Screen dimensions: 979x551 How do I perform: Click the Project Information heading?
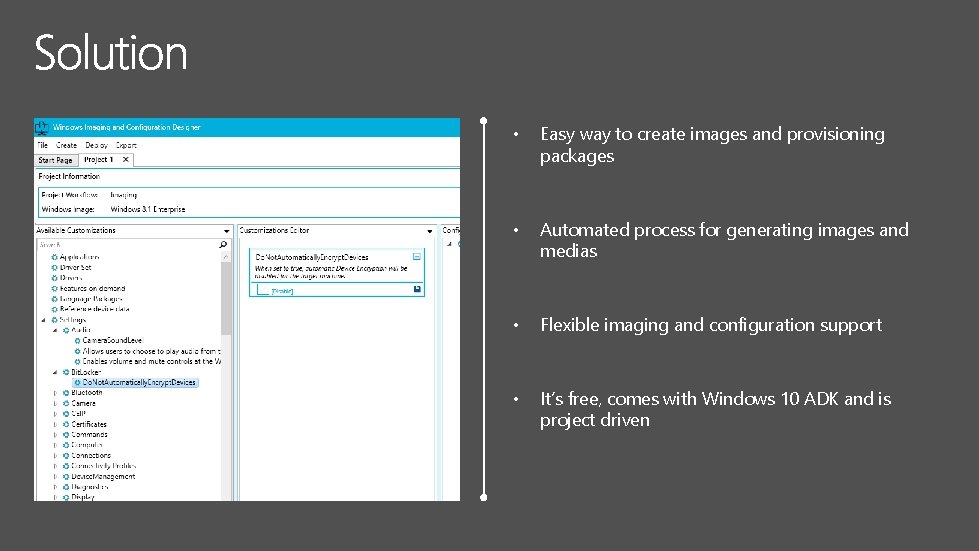69,177
